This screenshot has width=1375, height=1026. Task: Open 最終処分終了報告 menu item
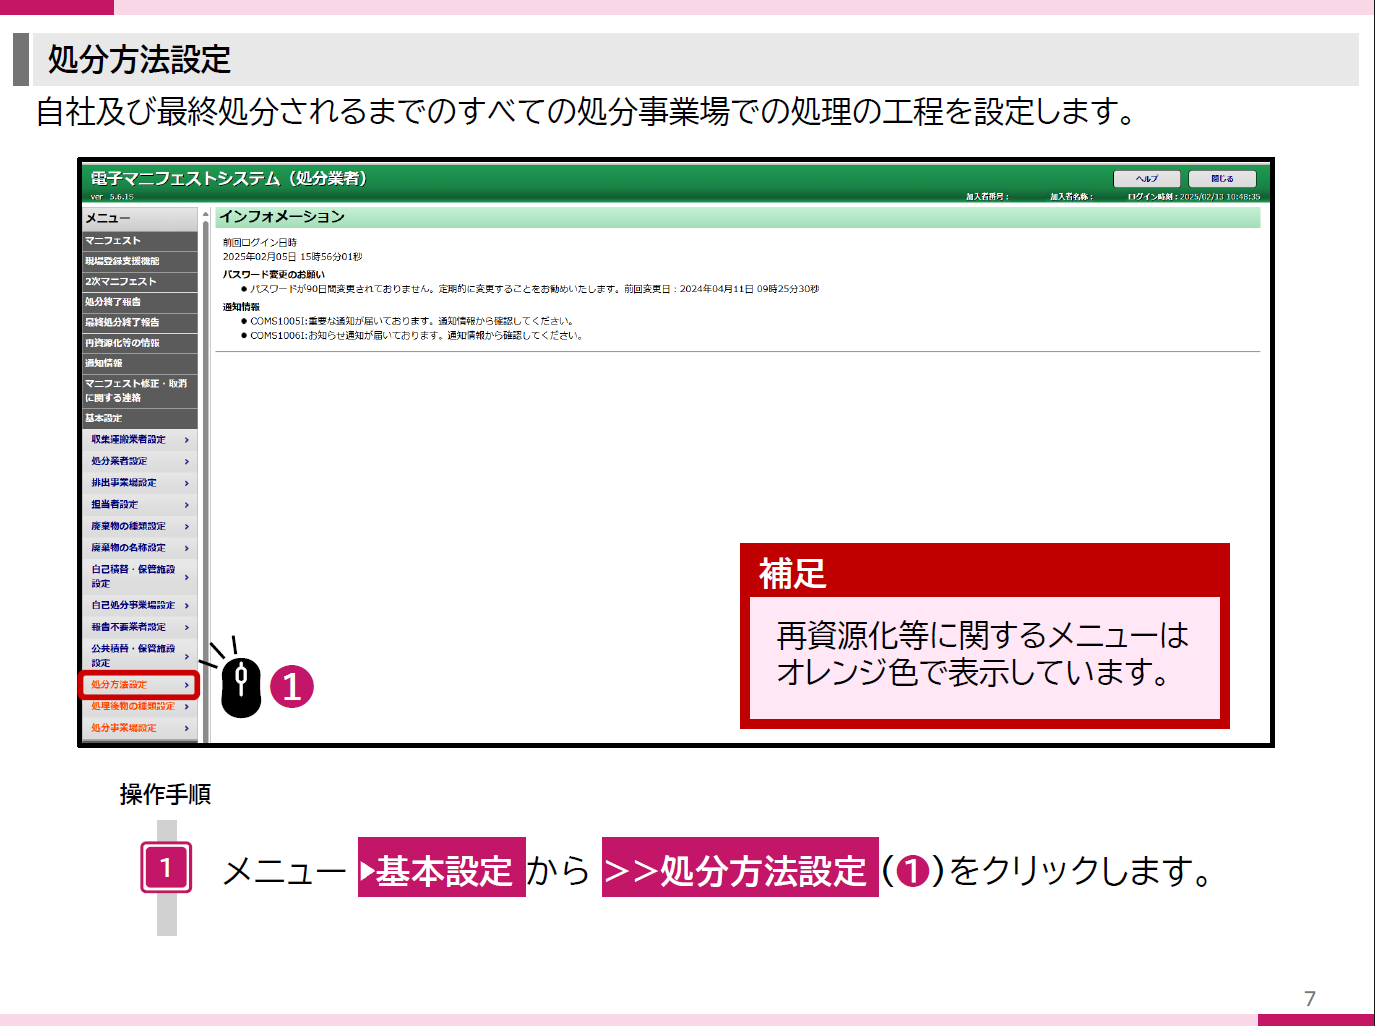point(140,323)
